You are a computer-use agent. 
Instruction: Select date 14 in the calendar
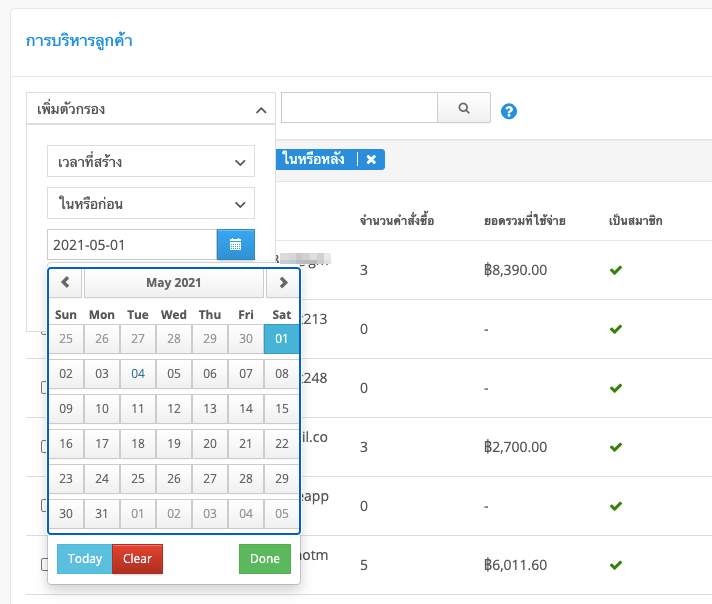click(246, 409)
